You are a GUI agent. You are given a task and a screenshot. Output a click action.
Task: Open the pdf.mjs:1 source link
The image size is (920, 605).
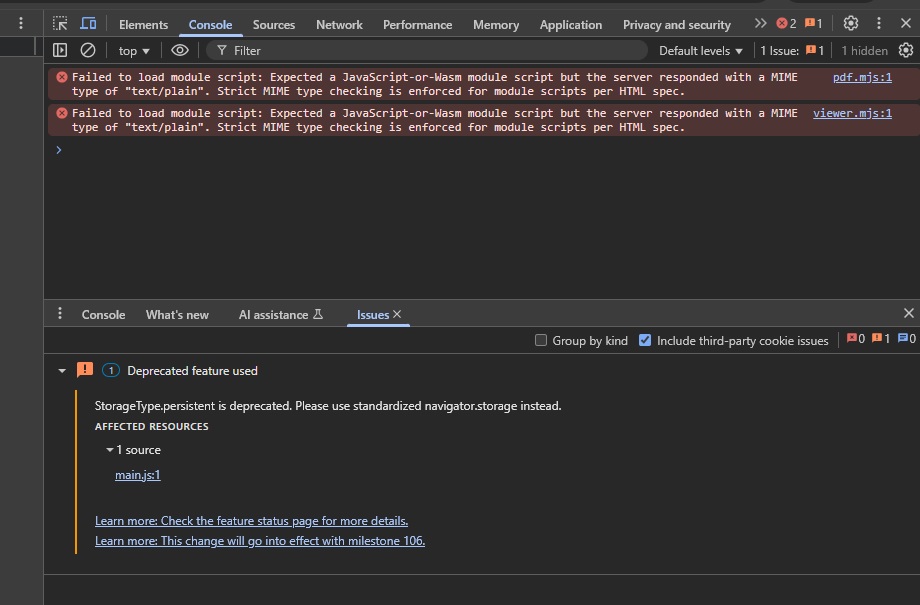862,77
